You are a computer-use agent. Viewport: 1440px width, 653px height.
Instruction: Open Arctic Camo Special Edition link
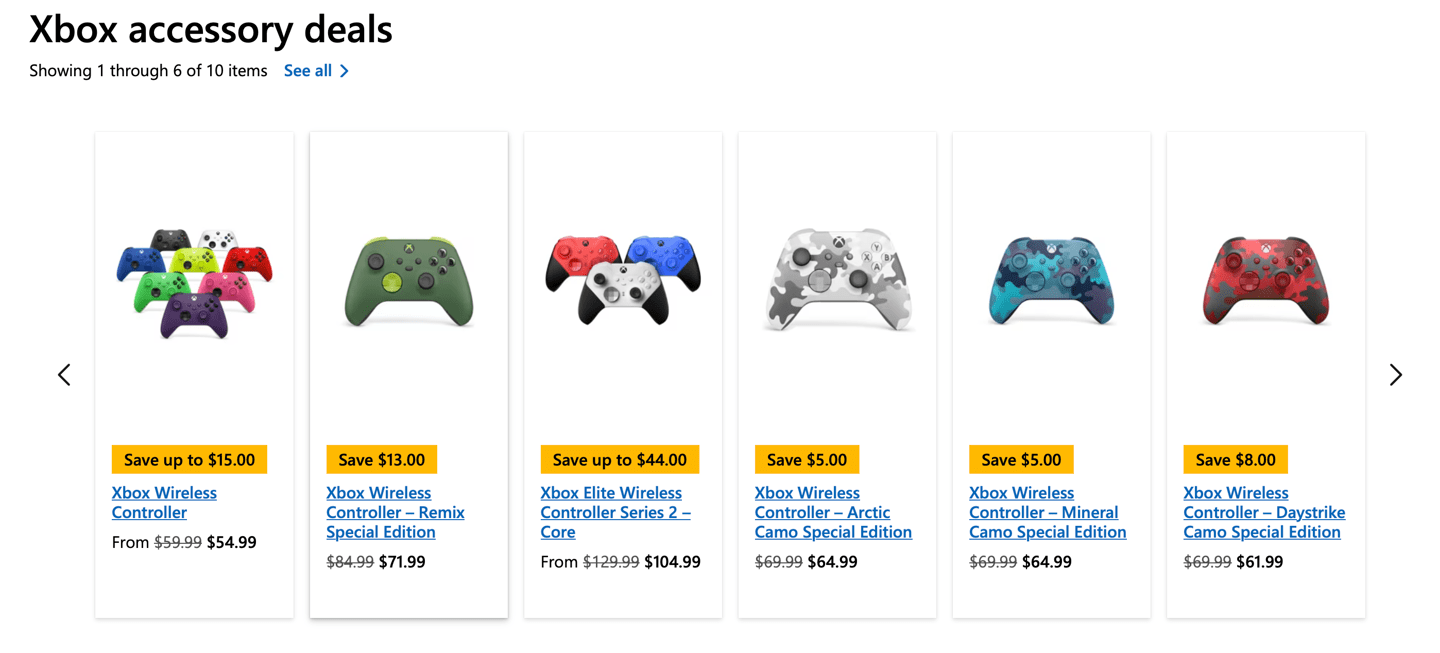pos(833,513)
